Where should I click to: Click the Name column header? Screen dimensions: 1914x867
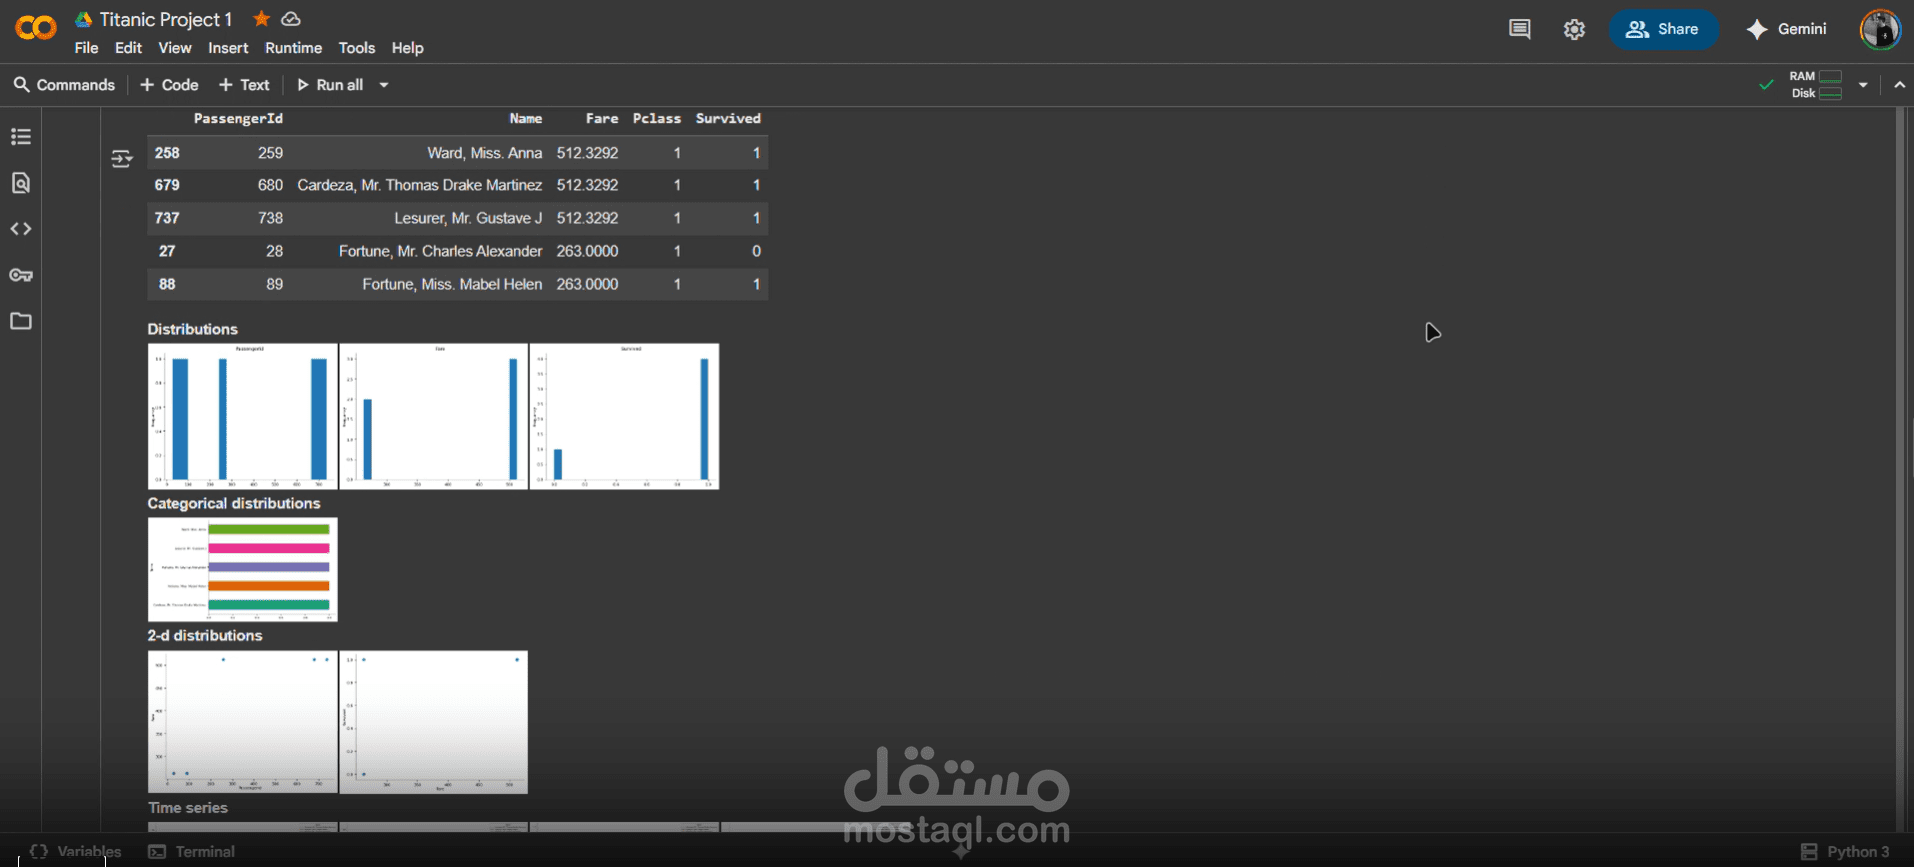pyautogui.click(x=526, y=118)
